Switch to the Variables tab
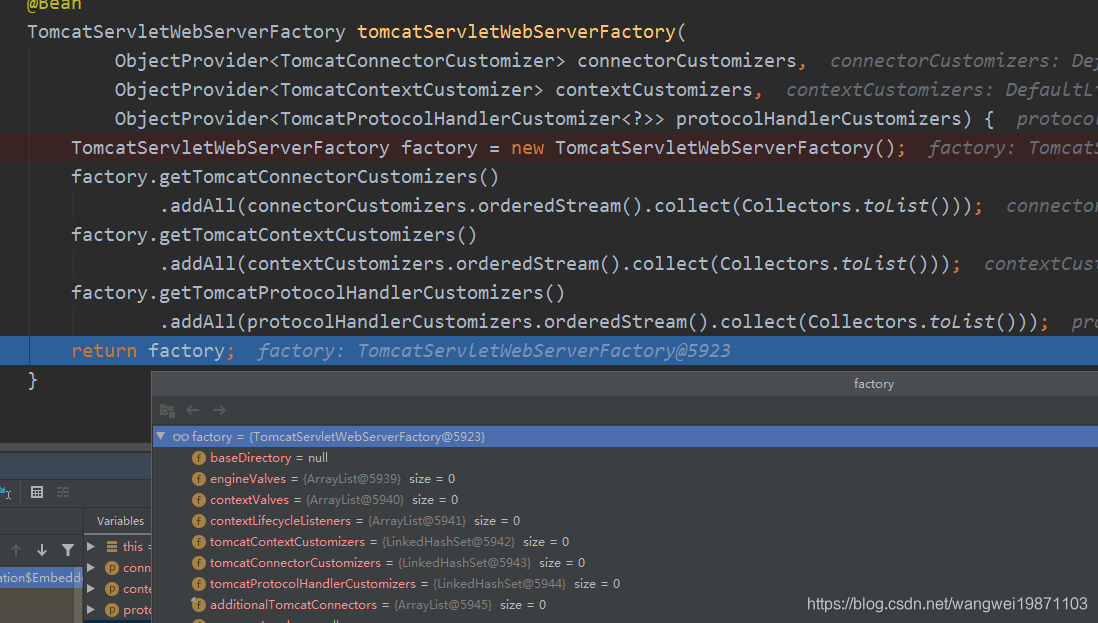Image resolution: width=1098 pixels, height=623 pixels. tap(120, 521)
